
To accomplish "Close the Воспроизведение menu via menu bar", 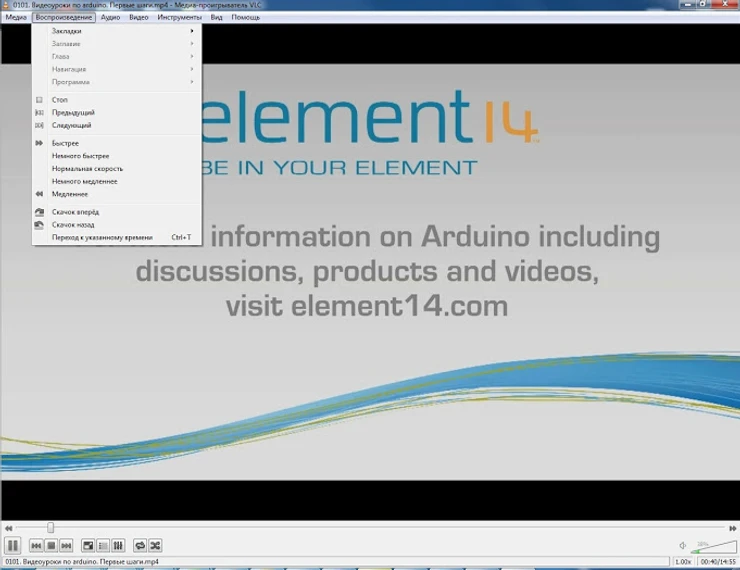I will (x=64, y=17).
